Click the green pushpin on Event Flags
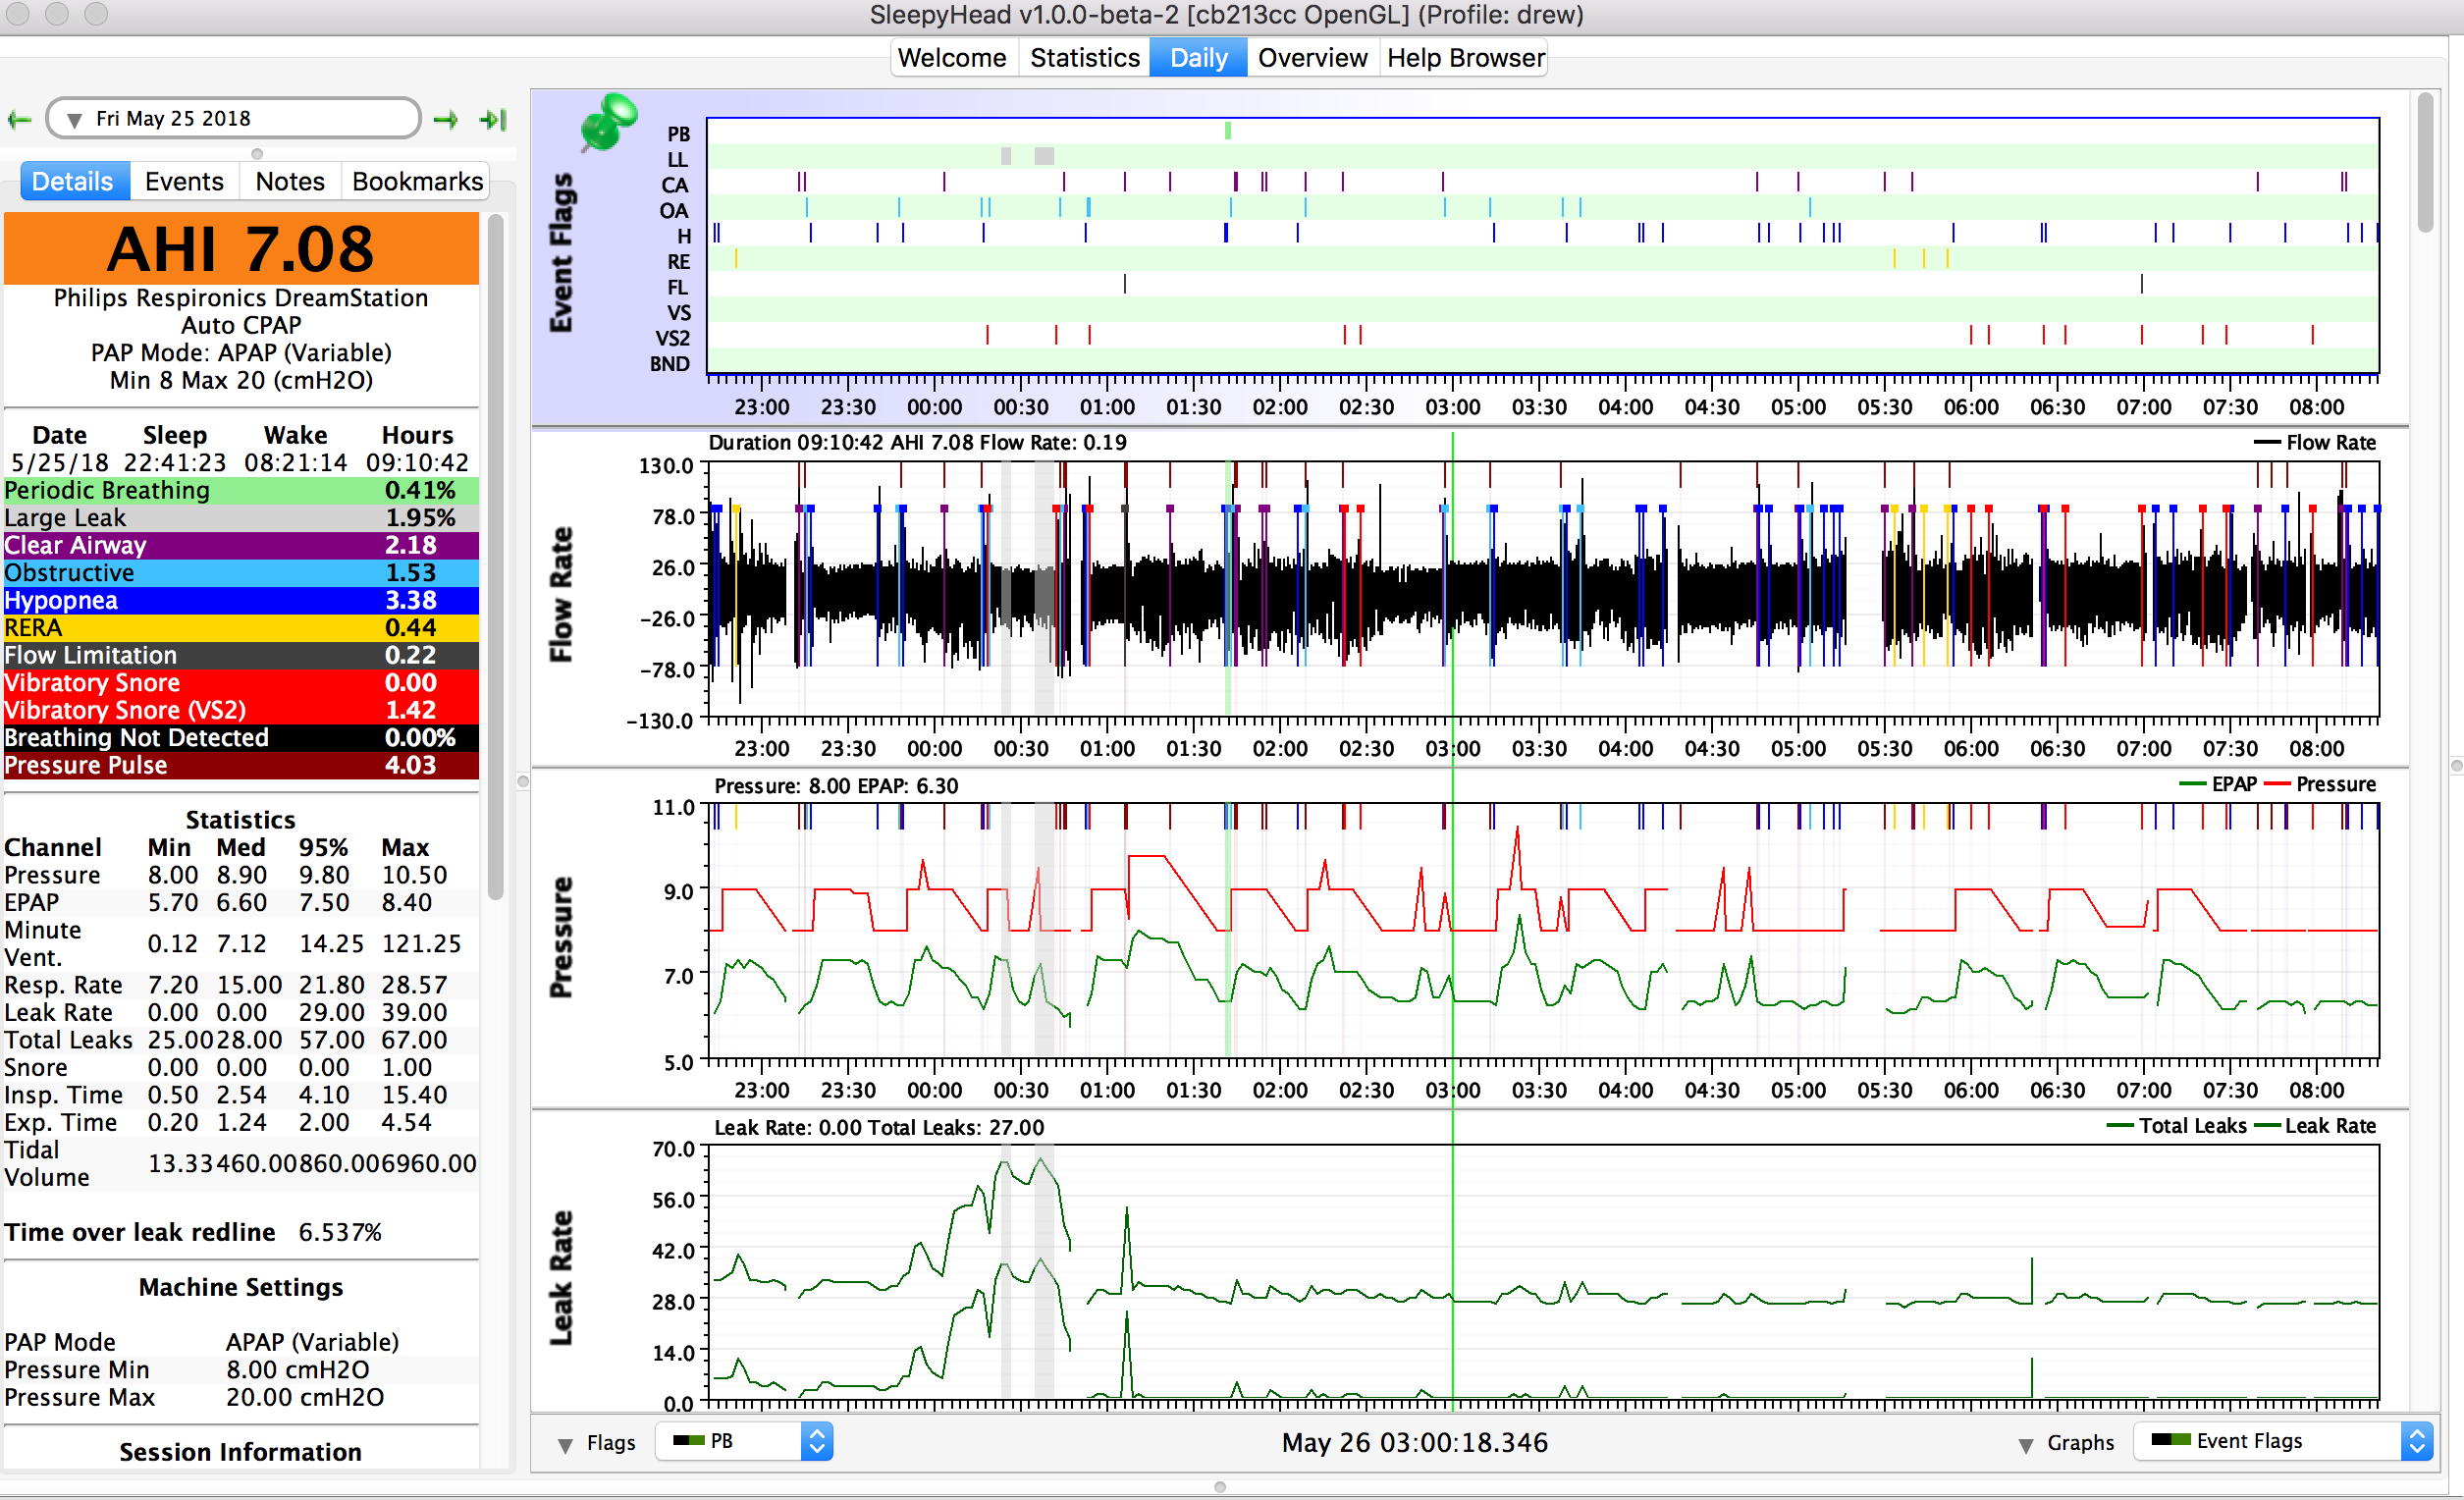This screenshot has width=2464, height=1500. tap(607, 121)
